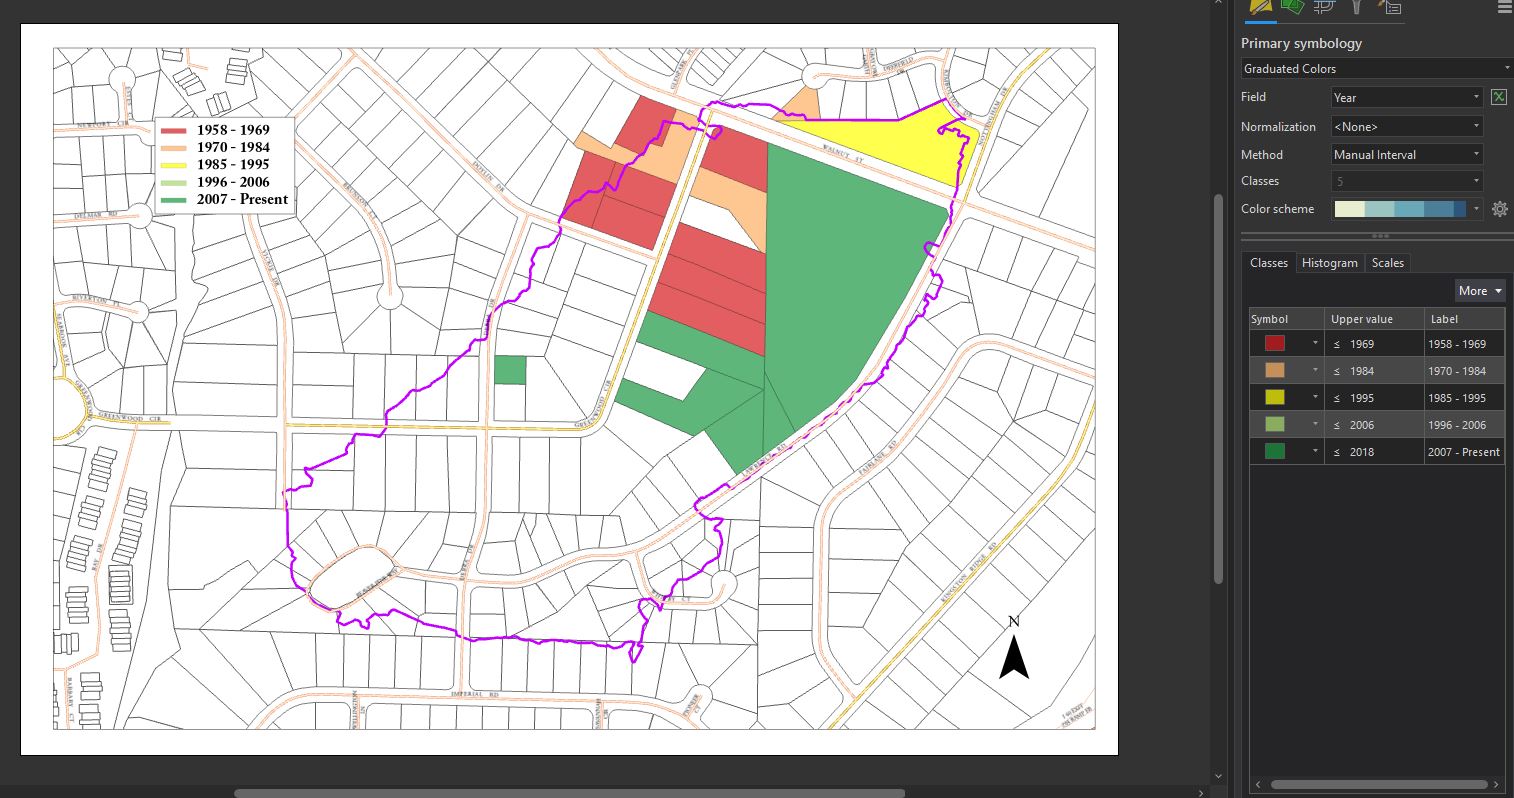Open the Normalization dropdown showing <None>
This screenshot has width=1514, height=798.
(x=1406, y=127)
